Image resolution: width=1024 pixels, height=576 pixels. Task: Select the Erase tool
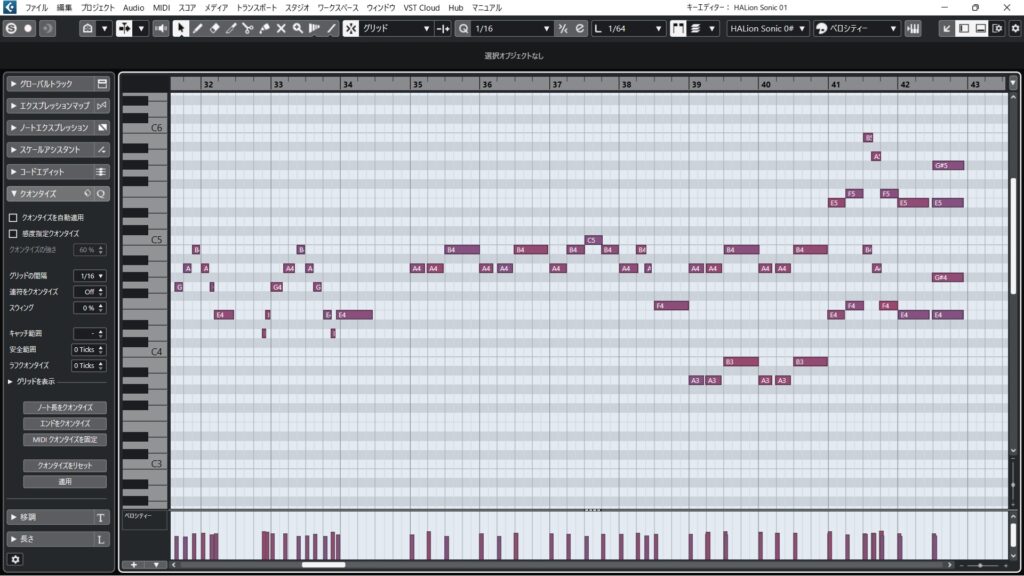pyautogui.click(x=214, y=29)
